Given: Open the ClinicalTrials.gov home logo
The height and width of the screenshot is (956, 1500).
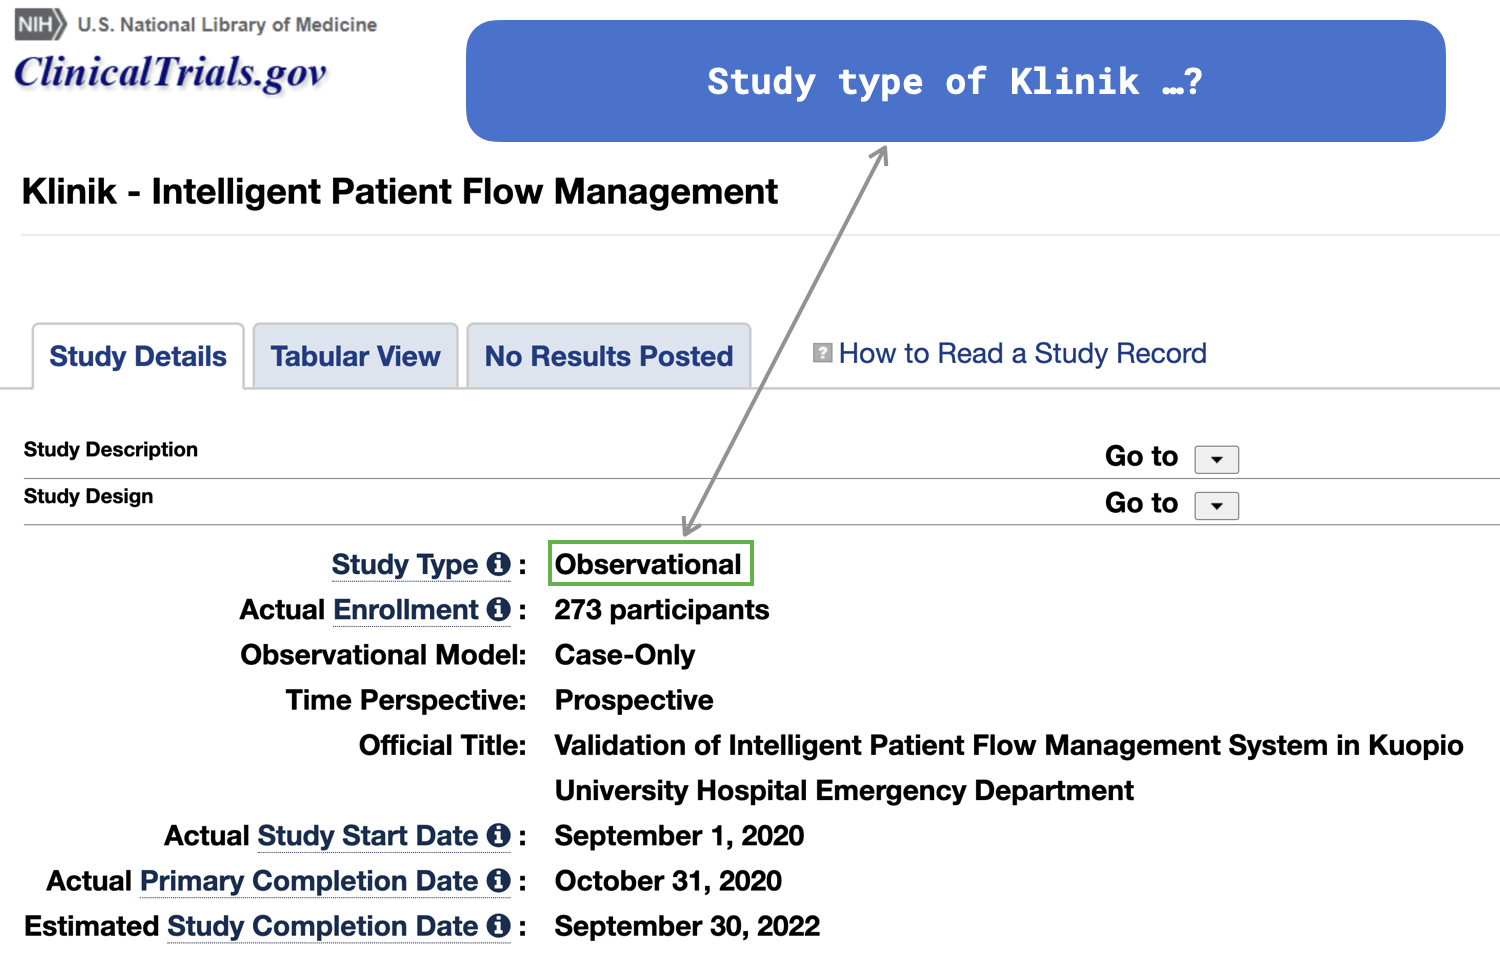Looking at the screenshot, I should coord(170,73).
